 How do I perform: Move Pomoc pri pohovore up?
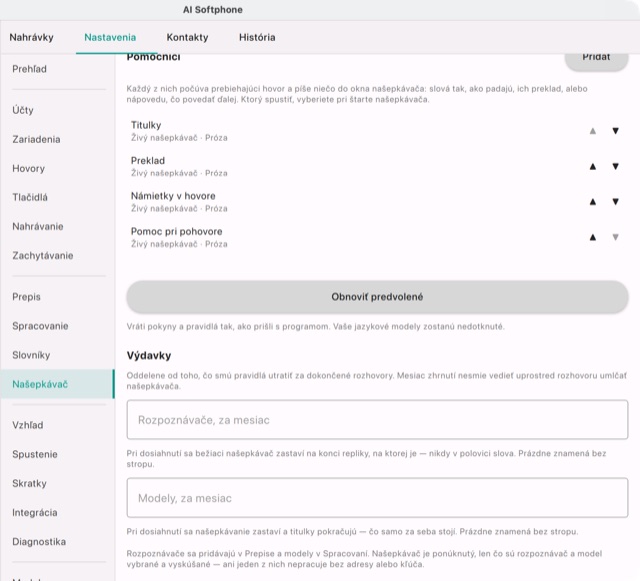coord(593,237)
